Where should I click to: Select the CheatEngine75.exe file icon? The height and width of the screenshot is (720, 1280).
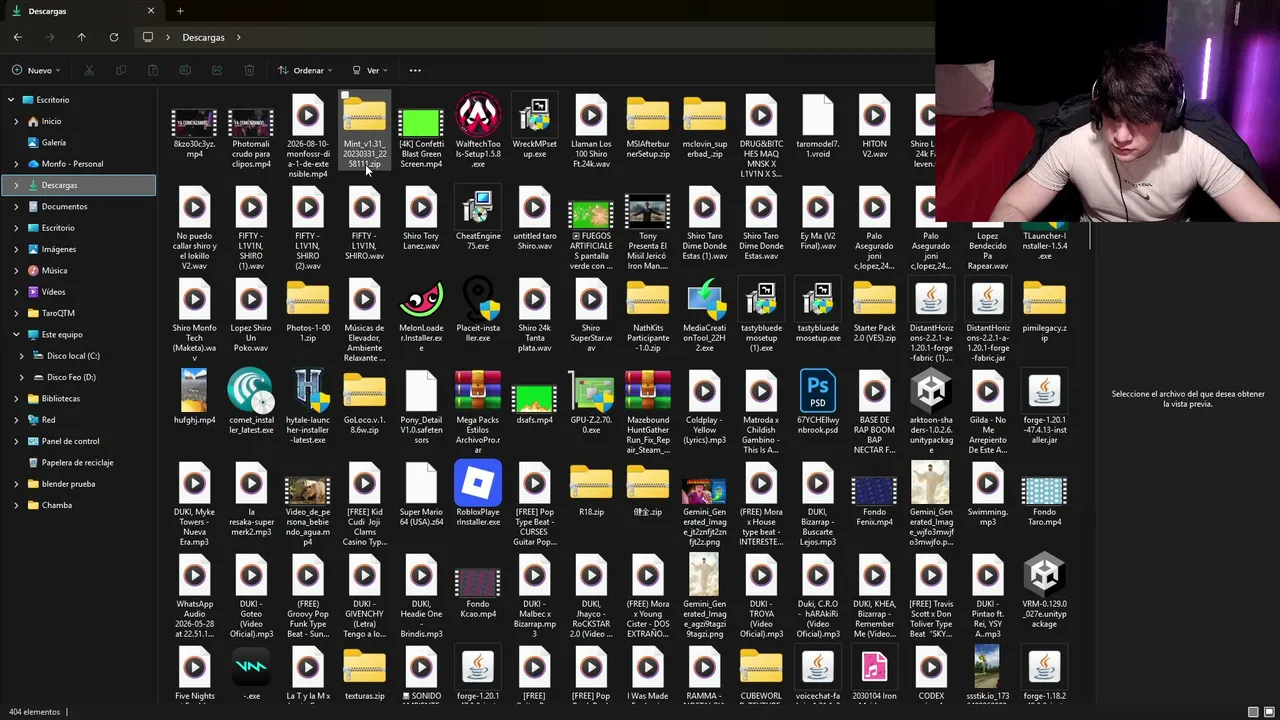(478, 208)
